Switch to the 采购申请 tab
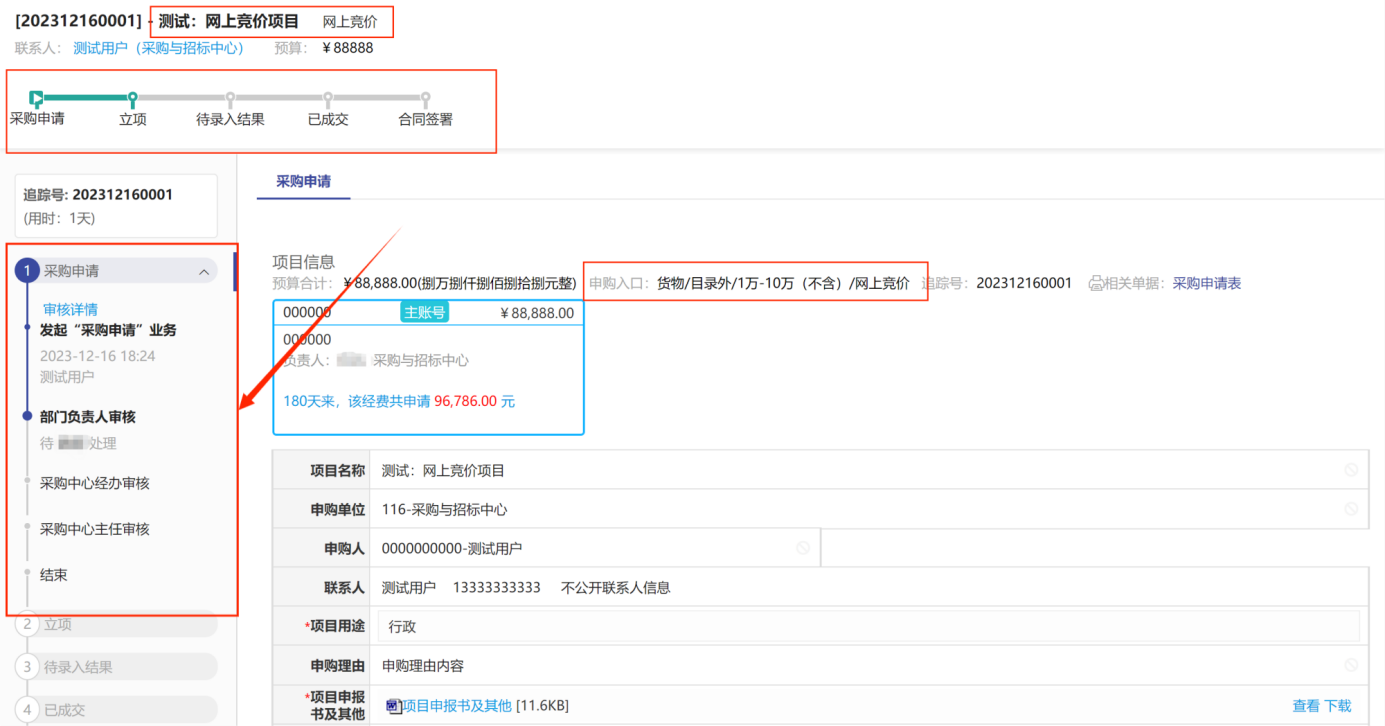 tap(303, 182)
